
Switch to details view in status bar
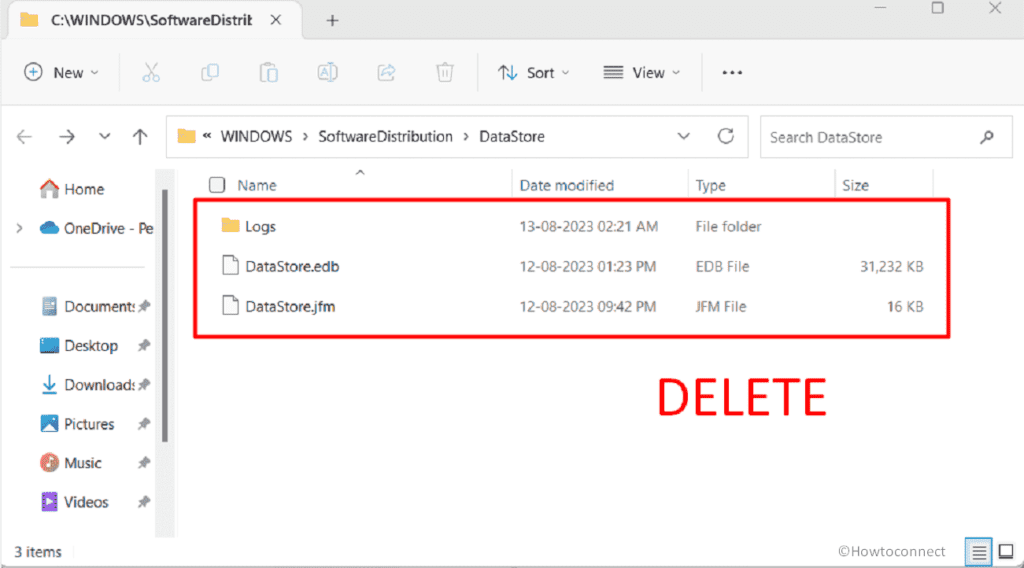[x=978, y=552]
